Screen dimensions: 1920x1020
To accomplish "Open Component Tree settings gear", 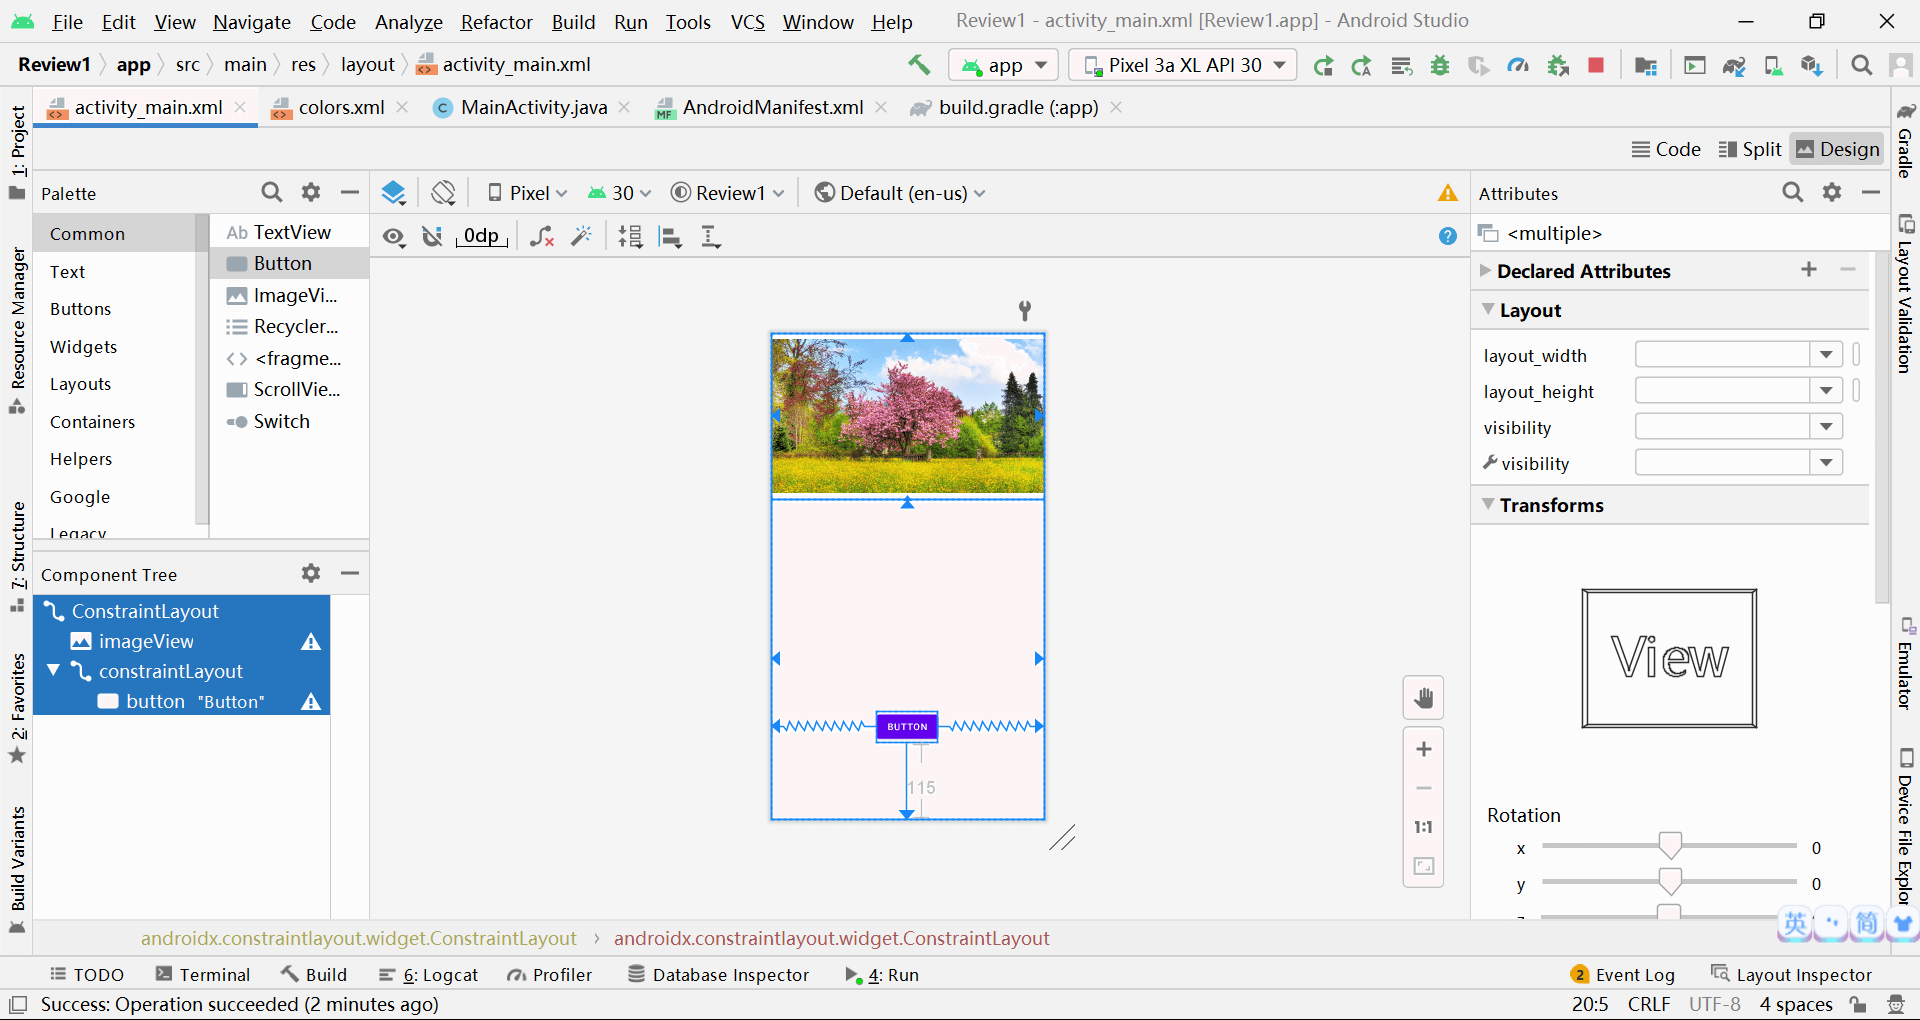I will [x=311, y=573].
